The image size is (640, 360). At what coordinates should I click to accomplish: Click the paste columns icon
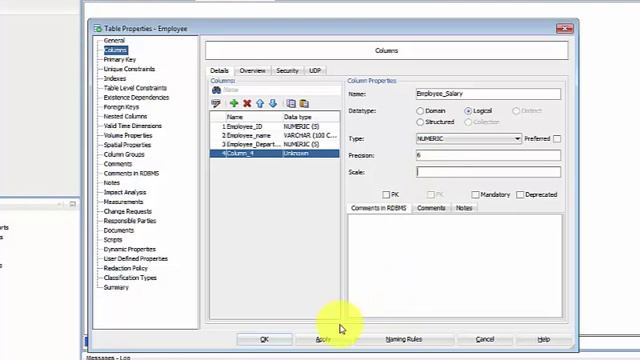point(304,103)
